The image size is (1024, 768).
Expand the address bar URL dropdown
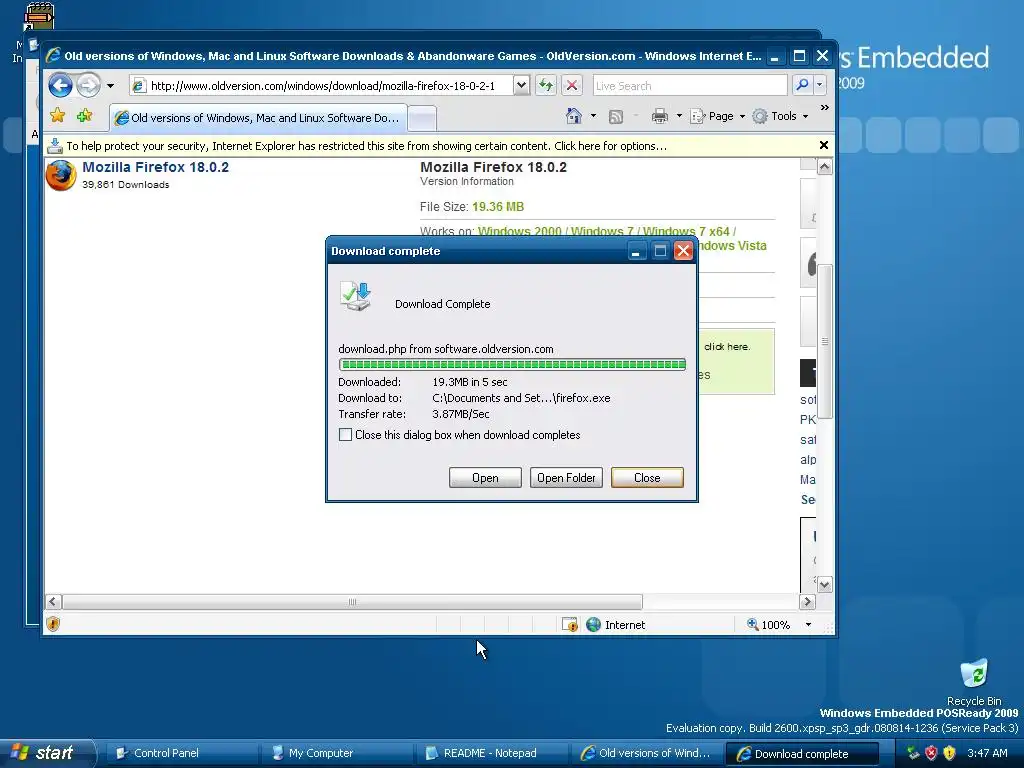[521, 85]
